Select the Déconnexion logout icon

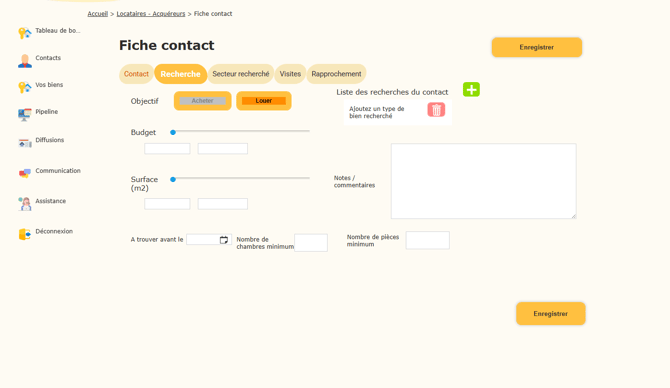pos(25,234)
